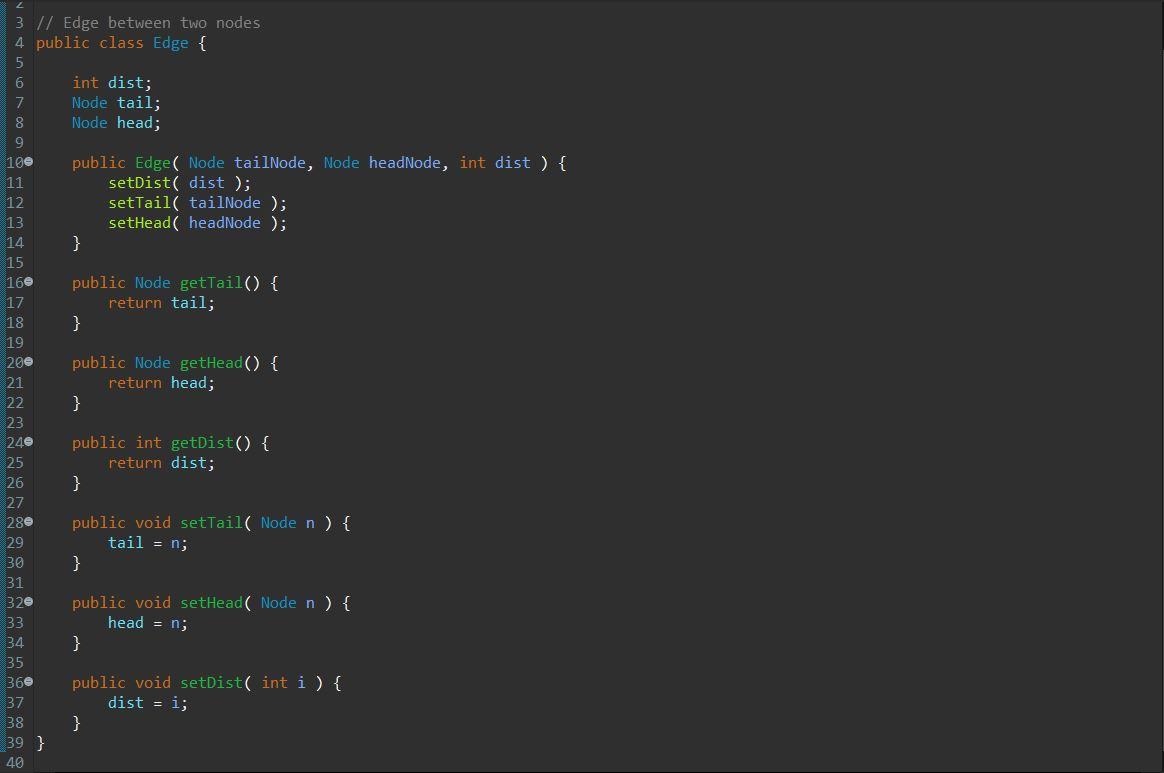The height and width of the screenshot is (773, 1164).
Task: Click the closing brace on line 39
Action: (x=40, y=742)
